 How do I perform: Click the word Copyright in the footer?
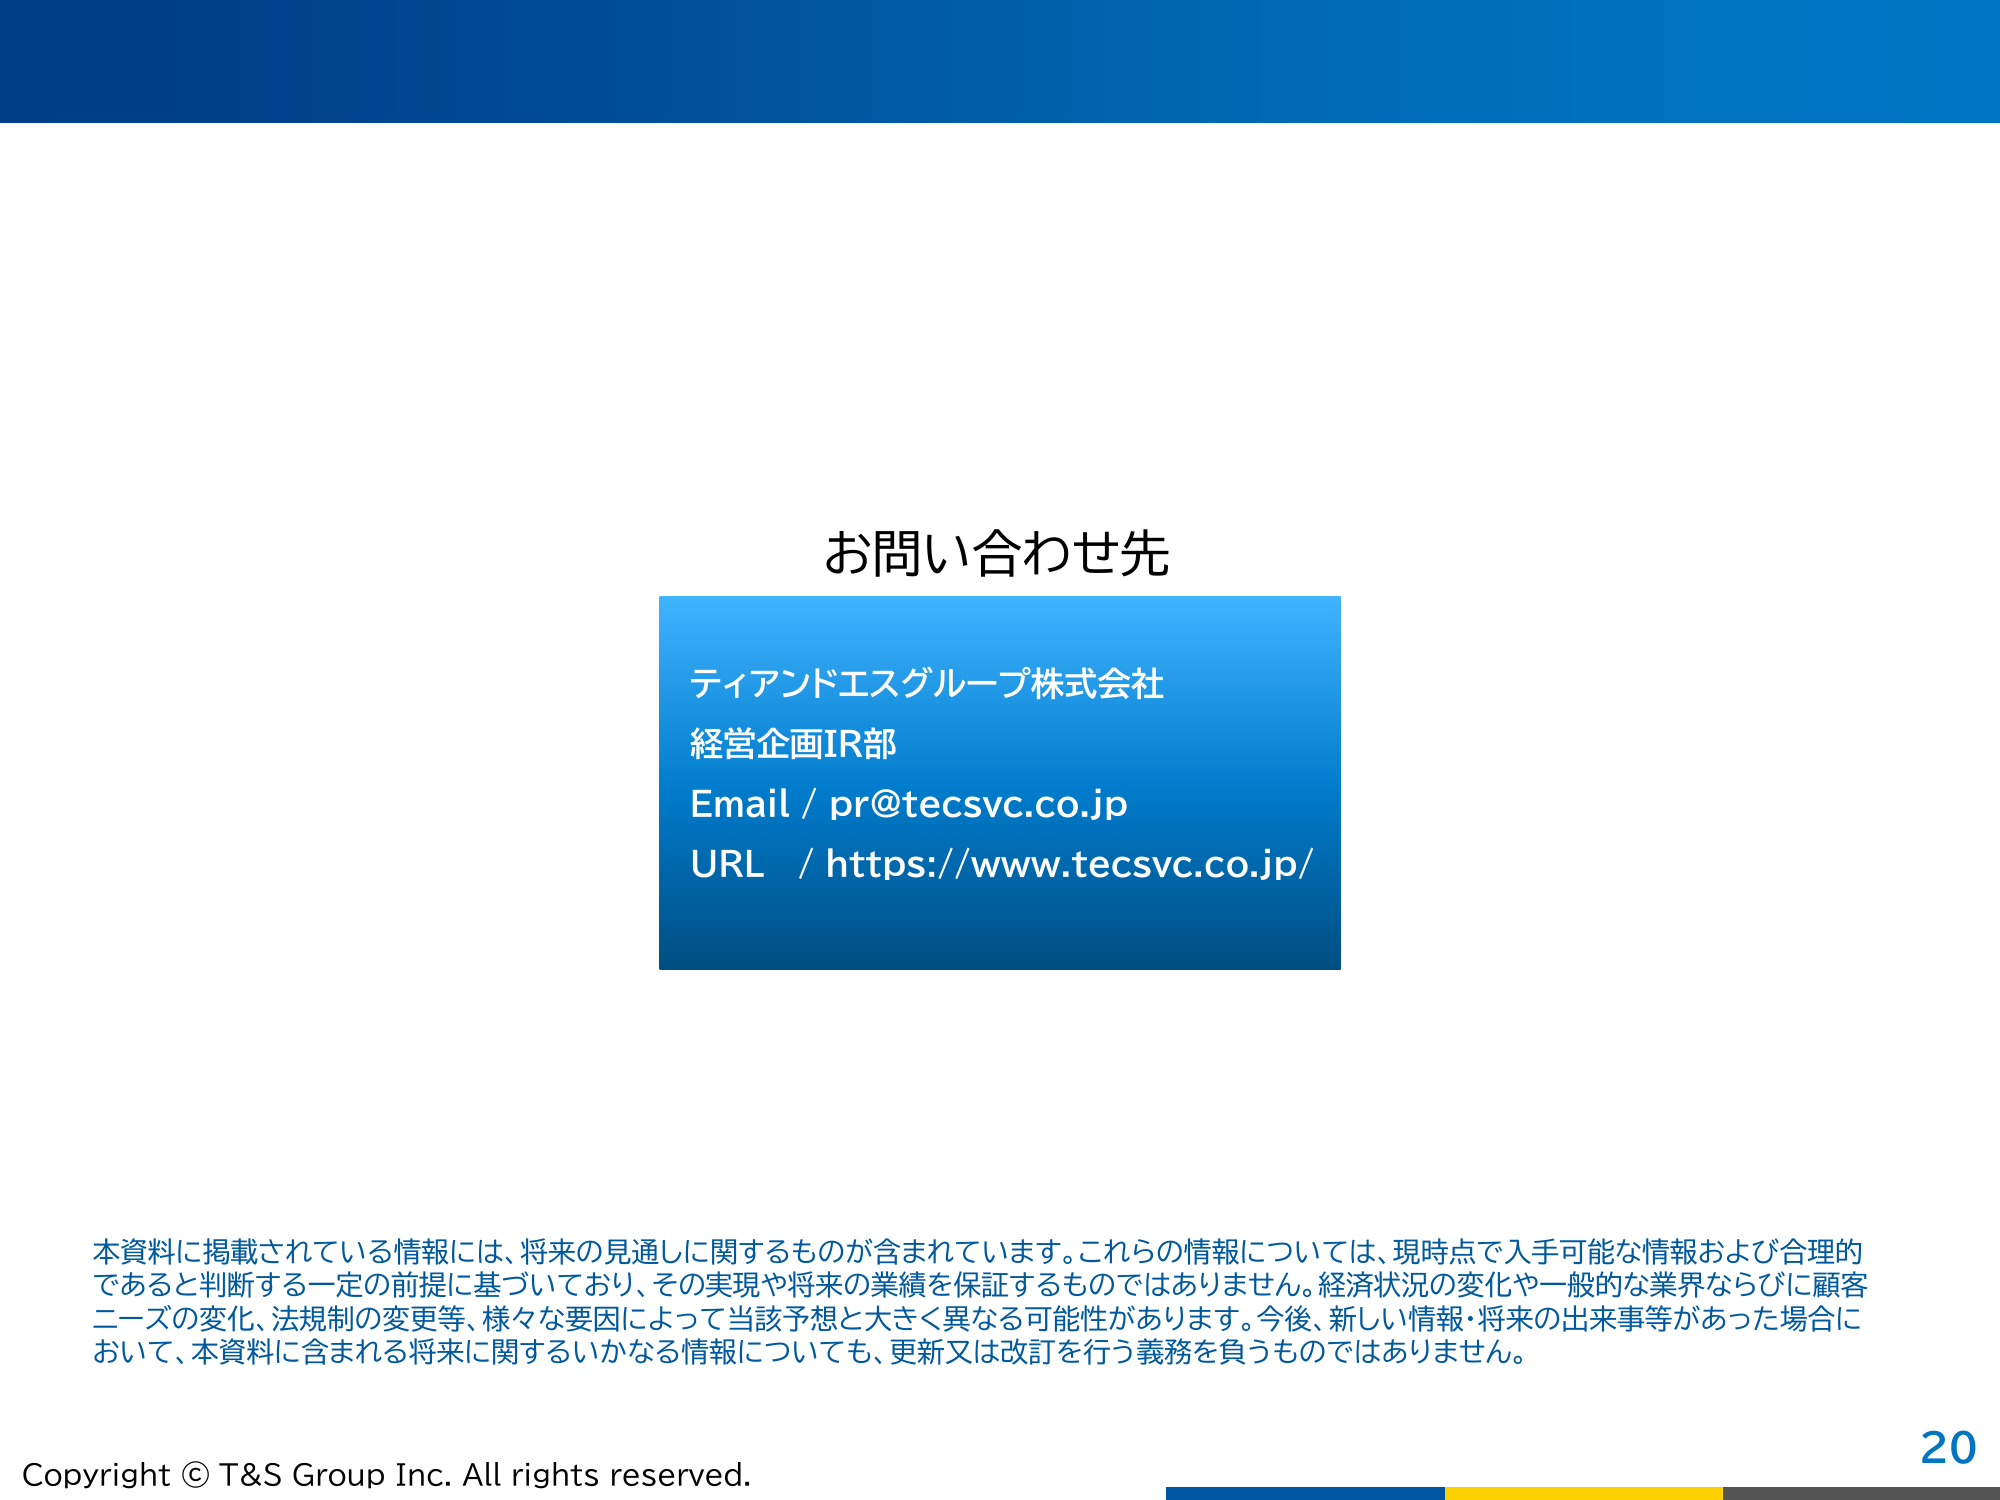pyautogui.click(x=96, y=1475)
